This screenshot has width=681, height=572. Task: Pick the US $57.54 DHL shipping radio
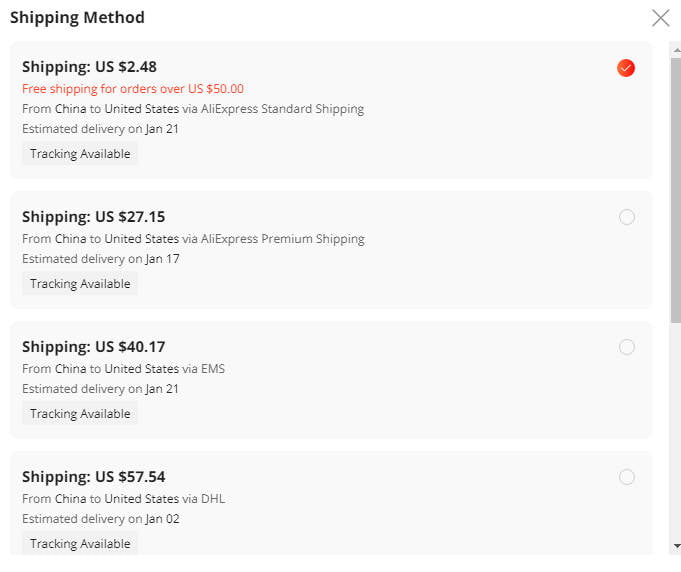coord(627,477)
